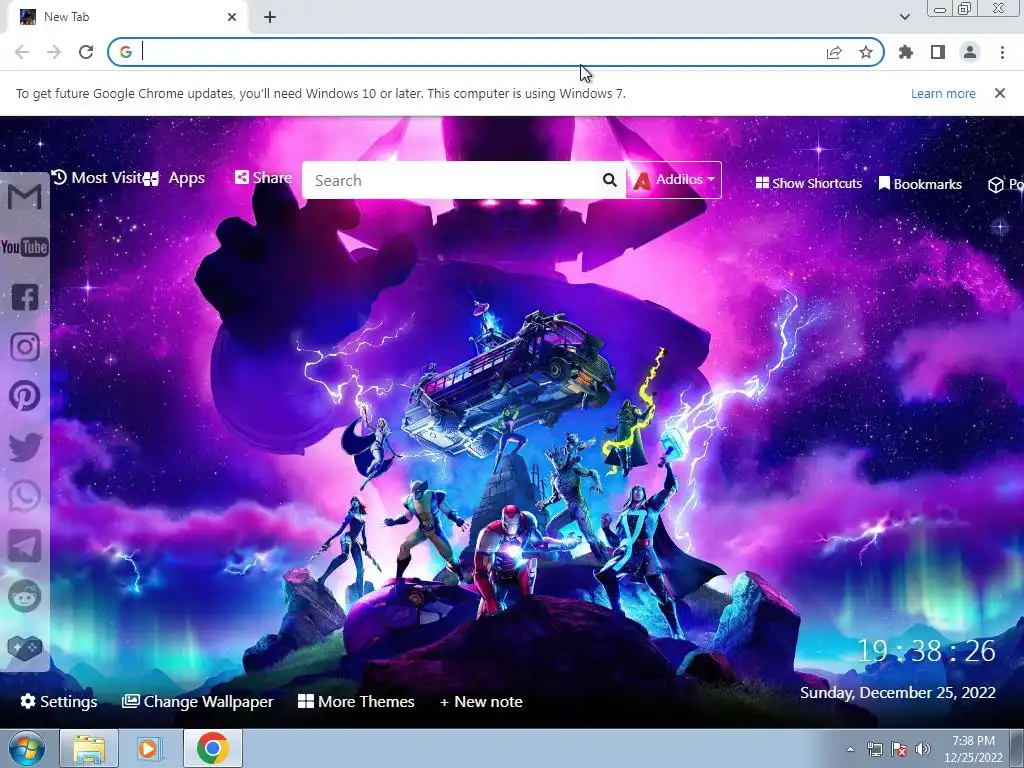
Task: Open Chrome three-dot menu
Action: (1002, 52)
